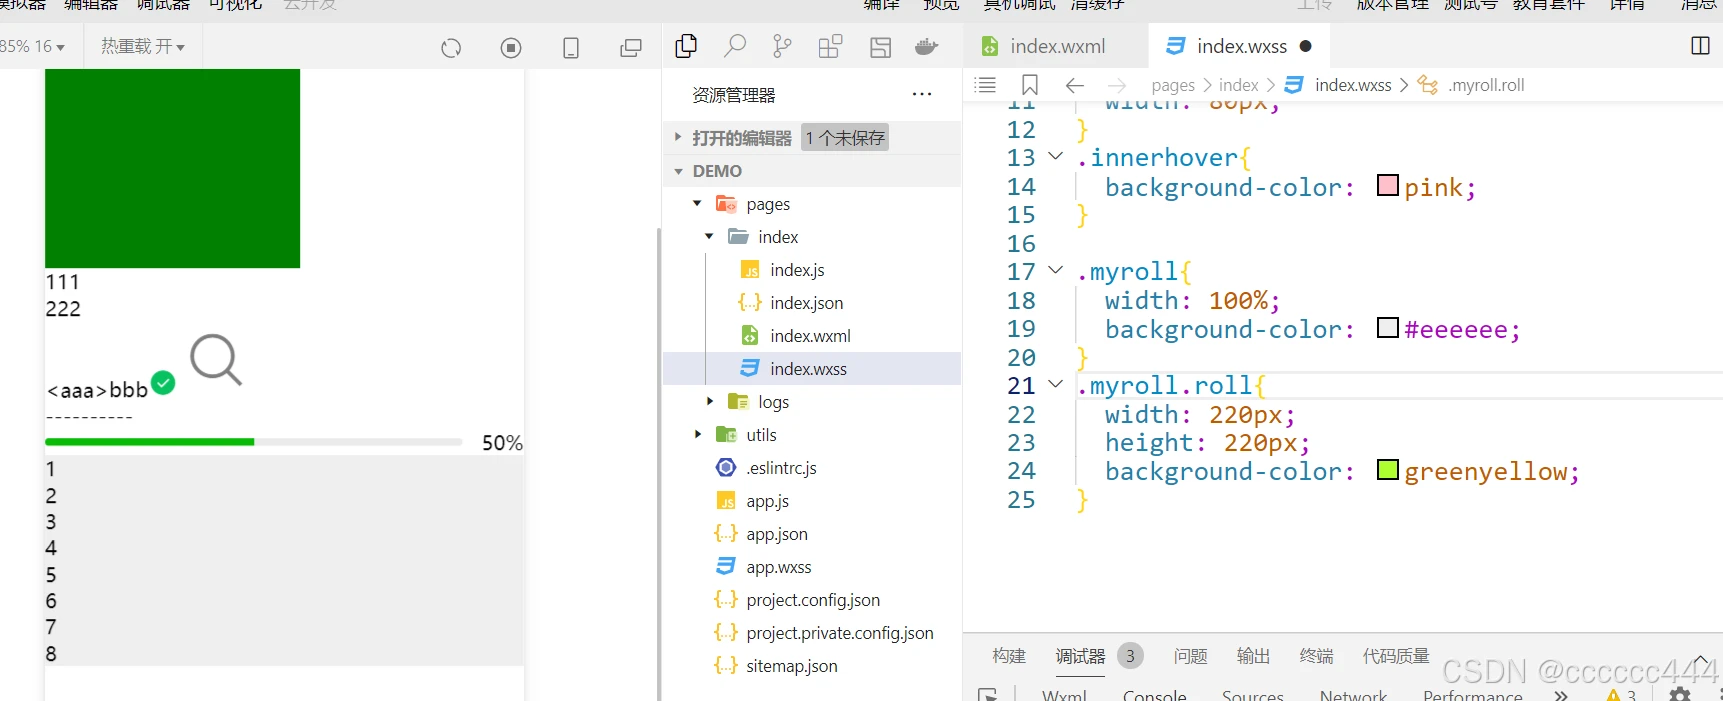
Task: Open the search panel magnifier icon
Action: [x=735, y=46]
